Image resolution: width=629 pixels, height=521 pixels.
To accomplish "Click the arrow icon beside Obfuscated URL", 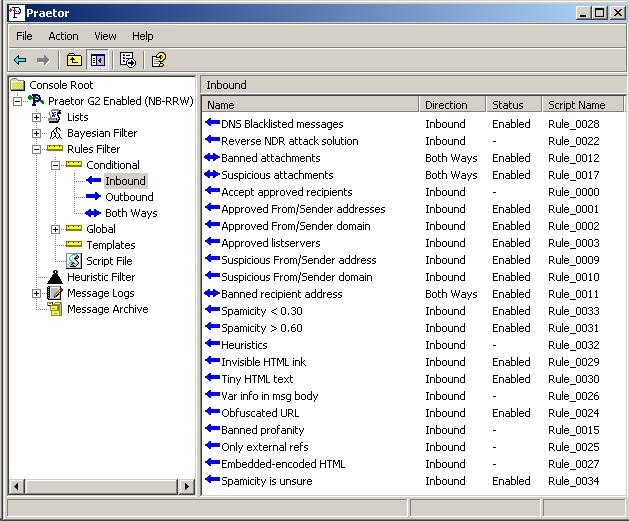I will pyautogui.click(x=212, y=411).
